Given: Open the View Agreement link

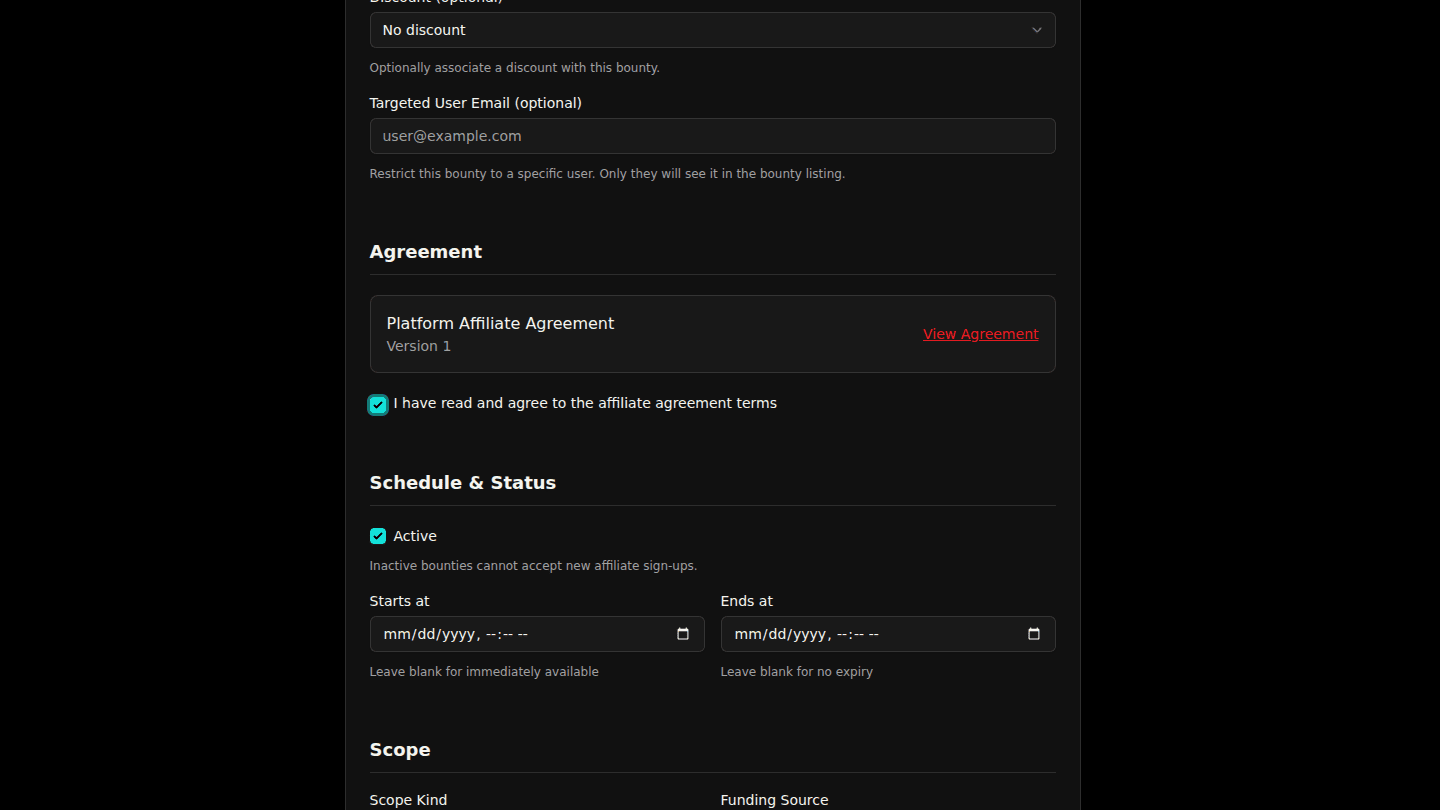Looking at the screenshot, I should coord(980,334).
